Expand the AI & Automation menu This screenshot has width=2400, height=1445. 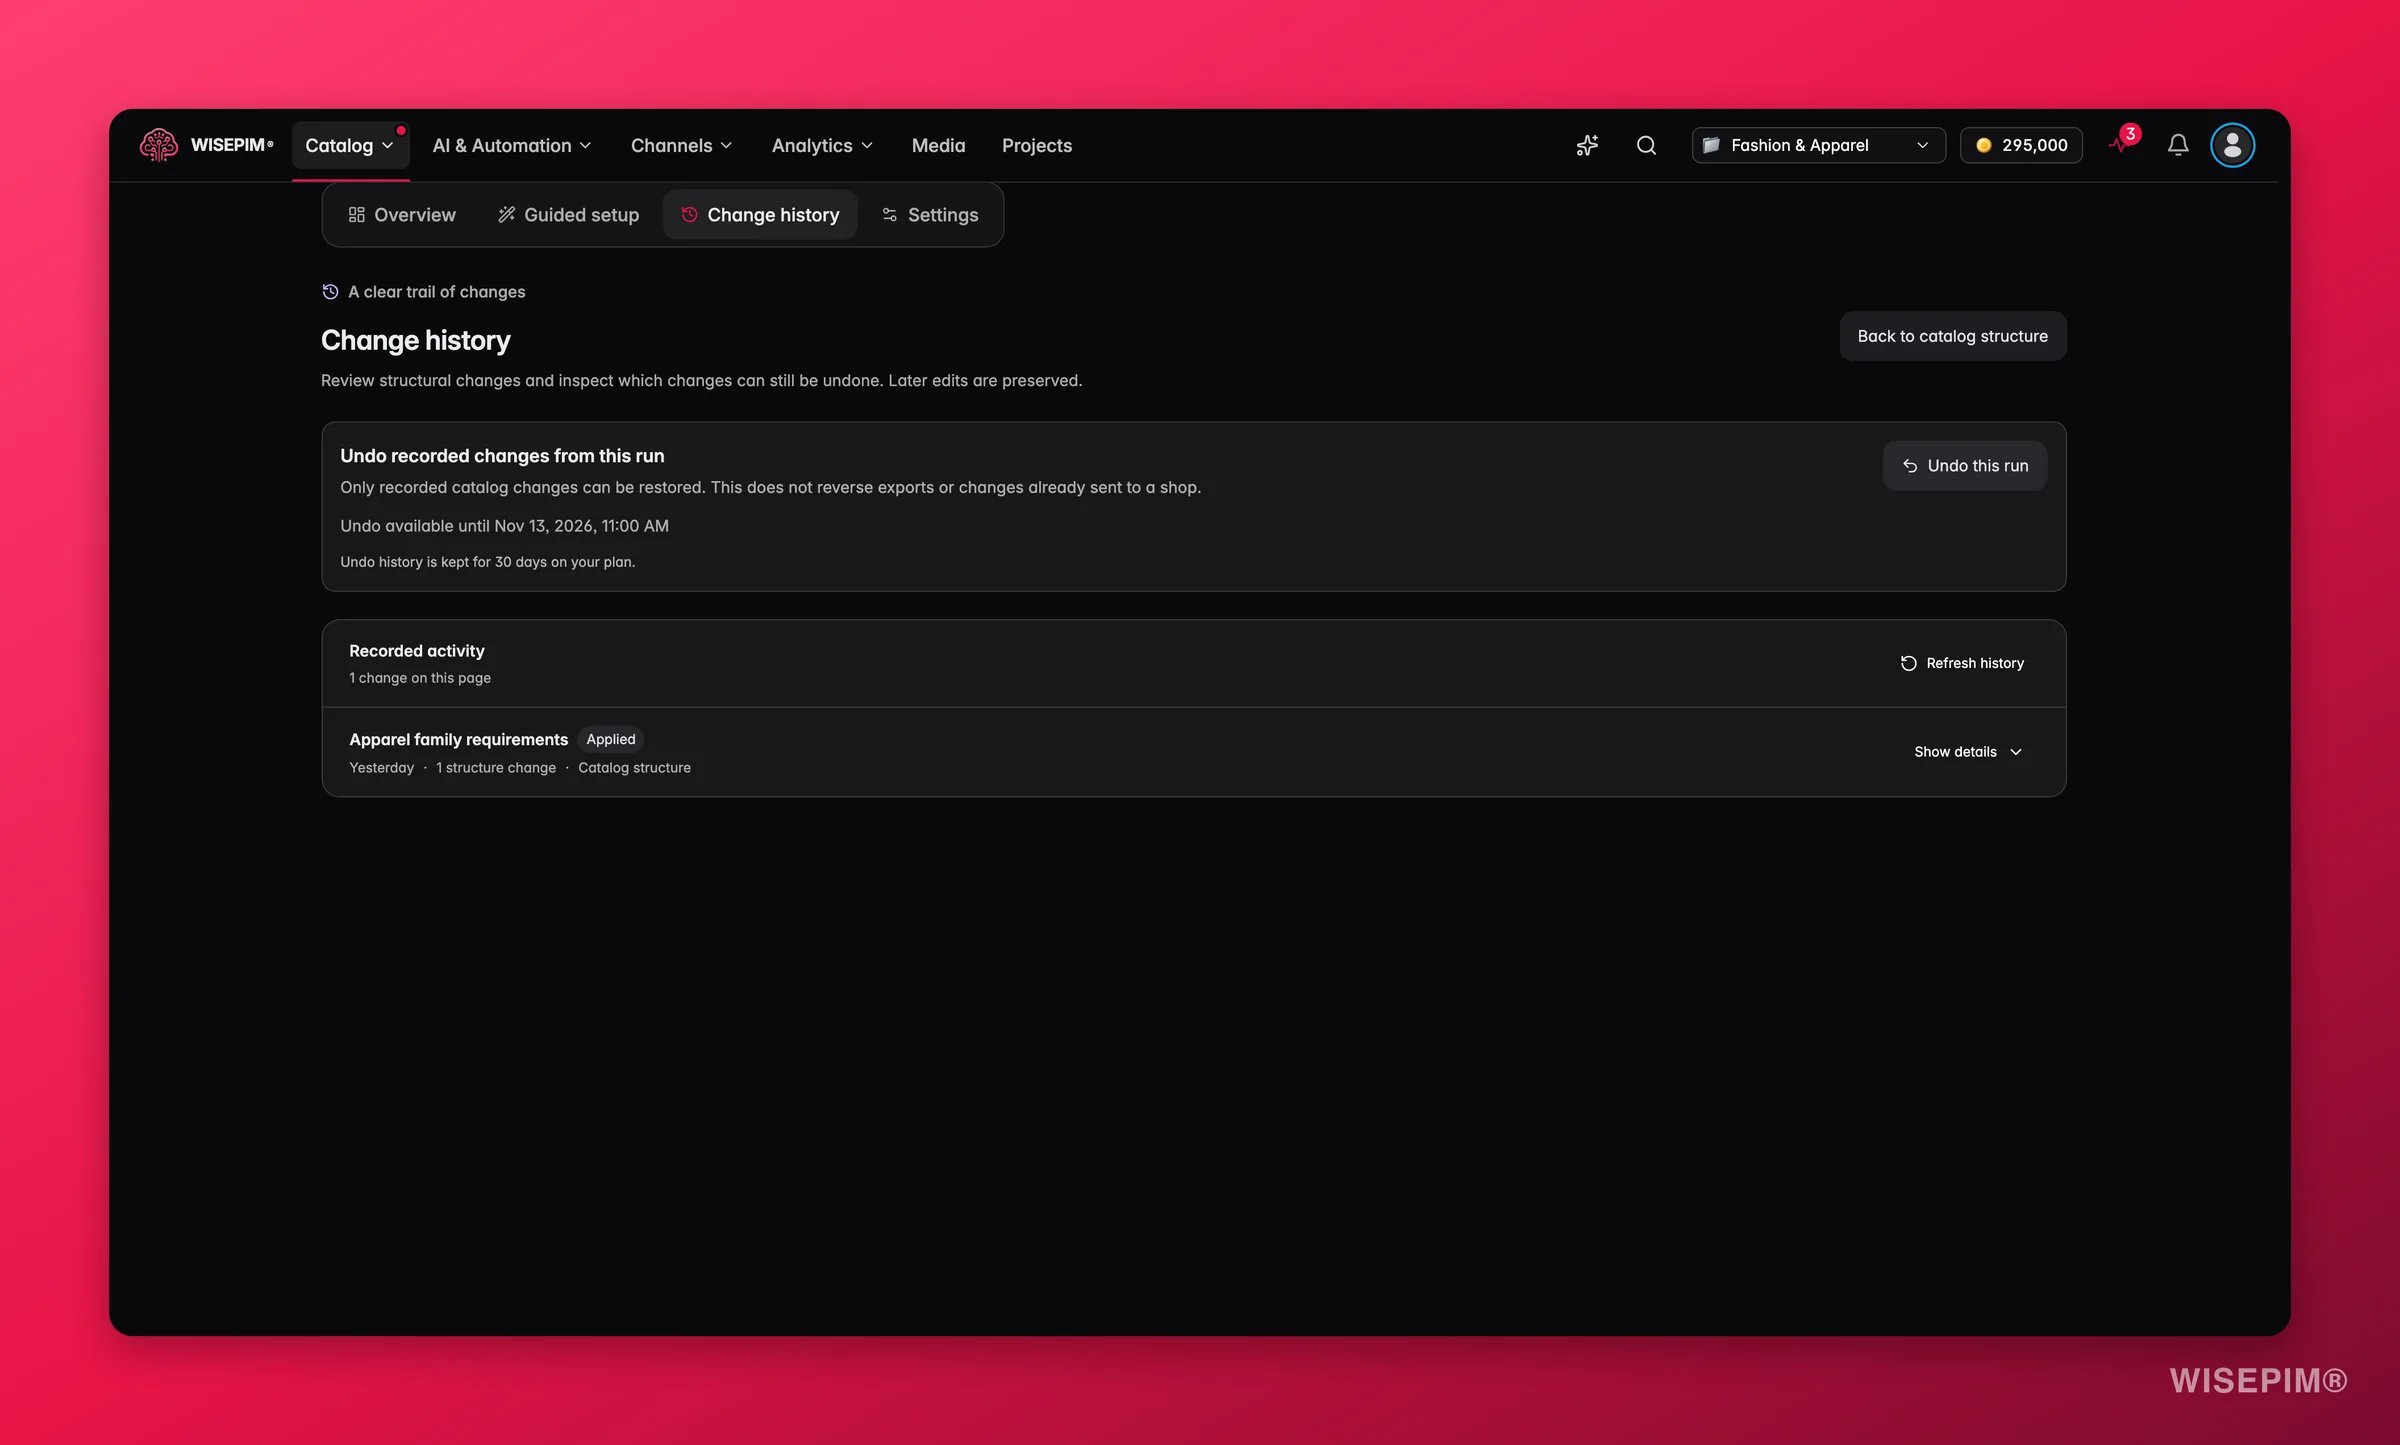point(512,145)
